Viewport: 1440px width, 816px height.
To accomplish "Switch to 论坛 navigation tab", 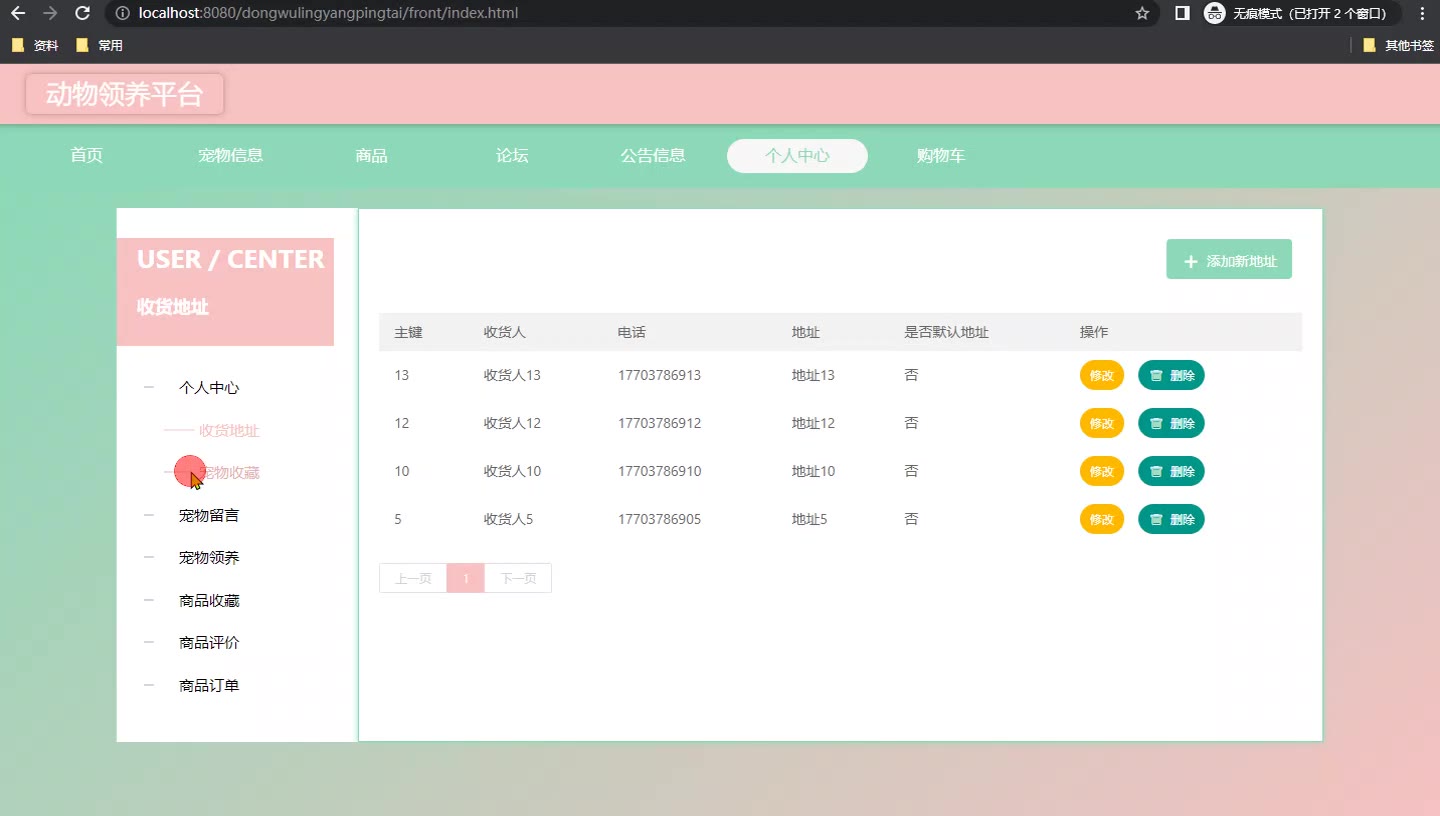I will click(512, 156).
